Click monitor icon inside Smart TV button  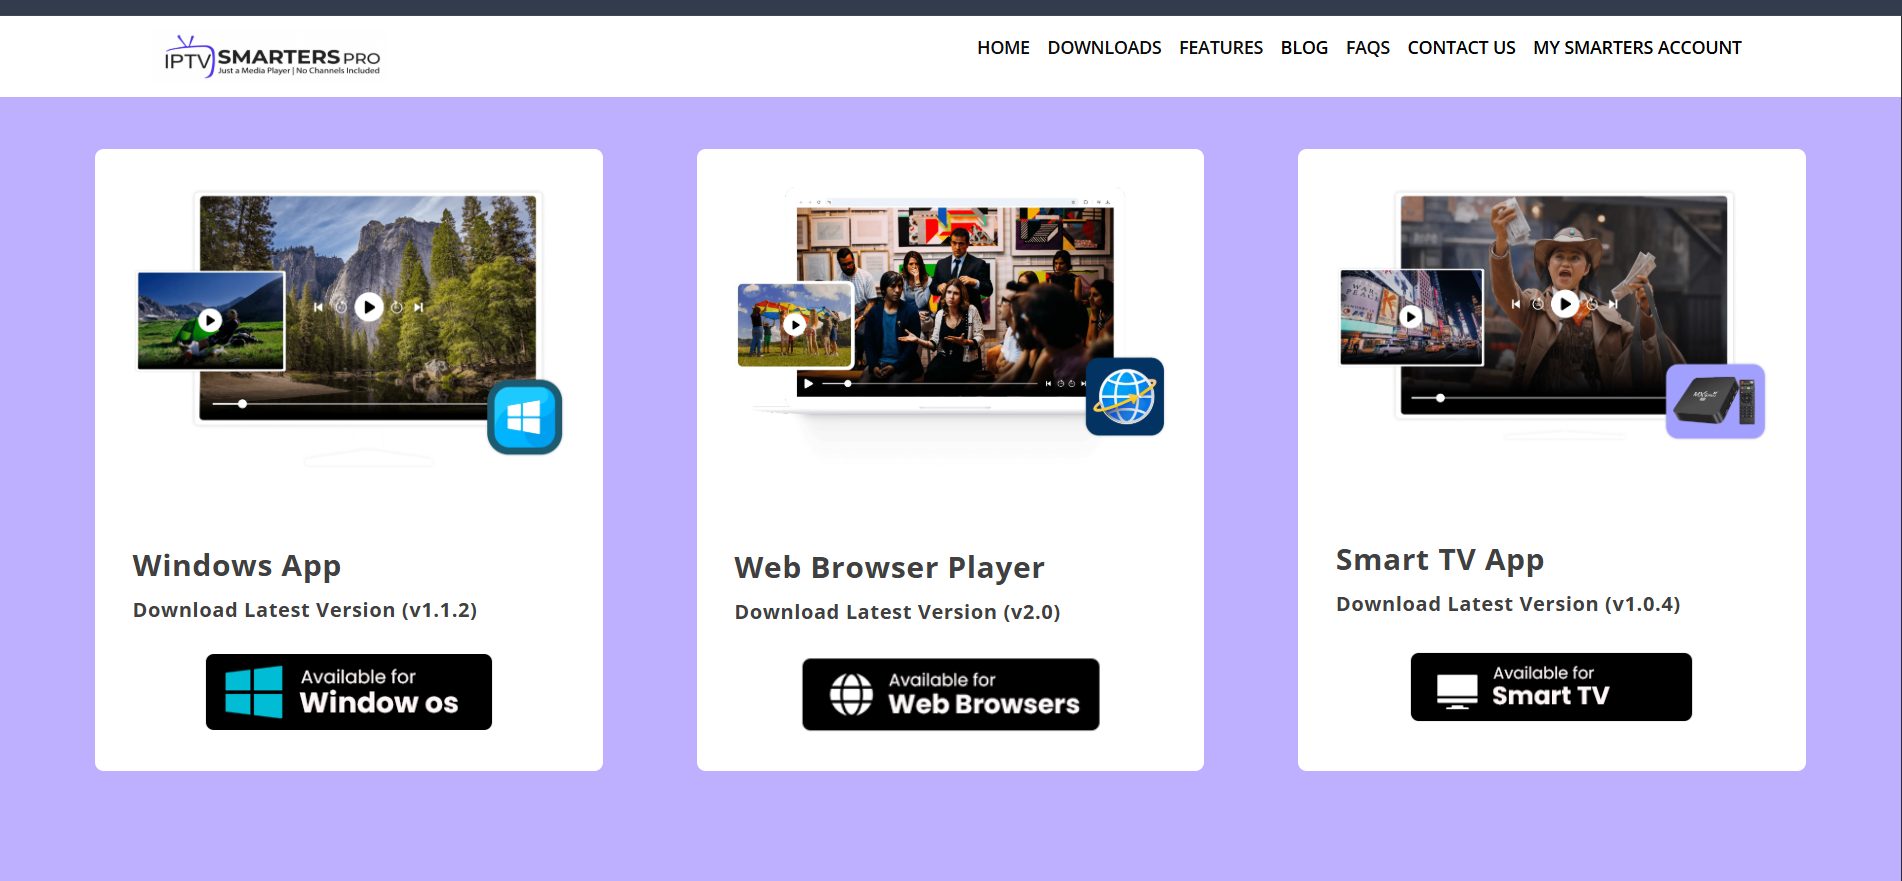click(x=1457, y=691)
